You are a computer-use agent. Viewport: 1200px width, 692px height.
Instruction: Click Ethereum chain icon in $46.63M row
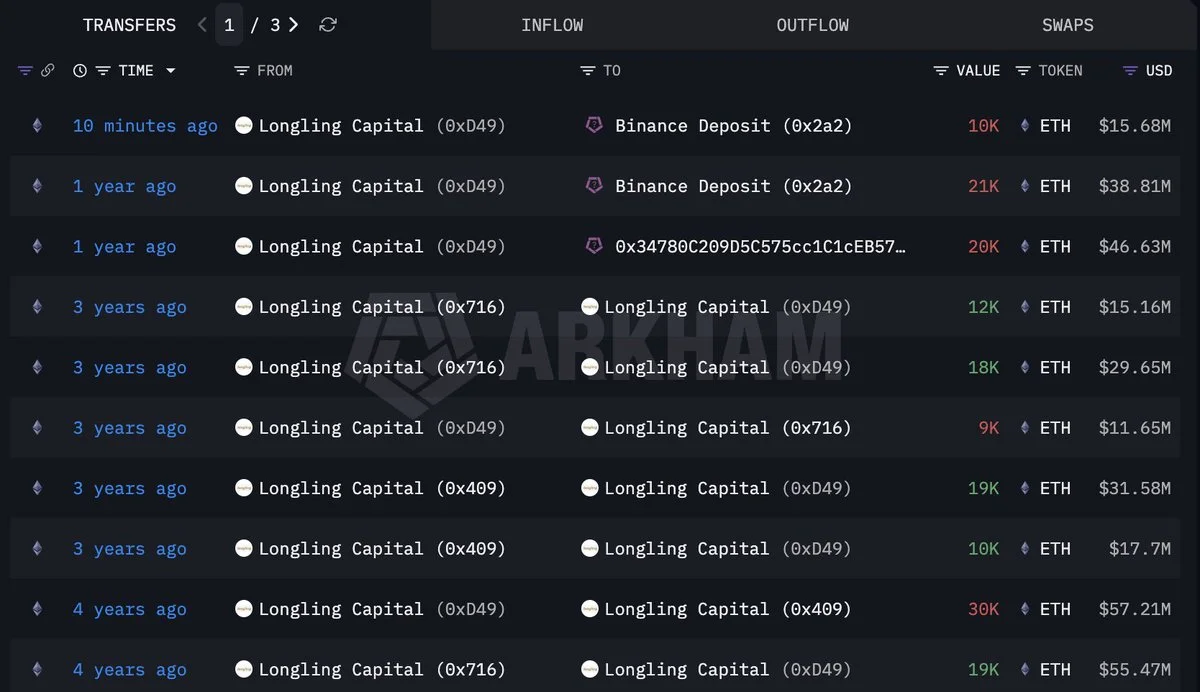(37, 247)
